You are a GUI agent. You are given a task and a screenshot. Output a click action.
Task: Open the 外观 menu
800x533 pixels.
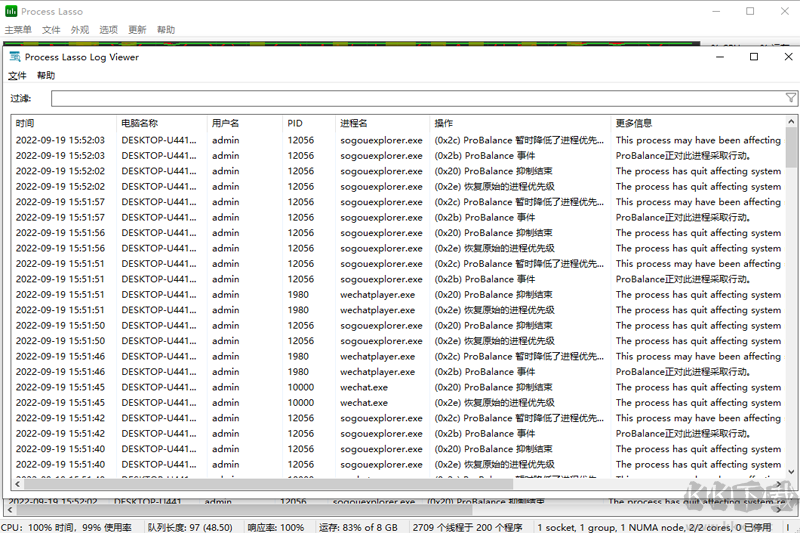coord(80,30)
